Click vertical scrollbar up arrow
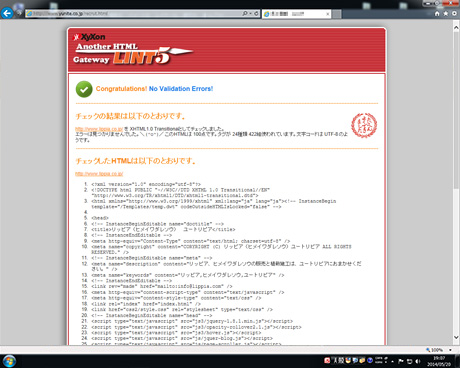This screenshot has width=460, height=368. pos(456,28)
